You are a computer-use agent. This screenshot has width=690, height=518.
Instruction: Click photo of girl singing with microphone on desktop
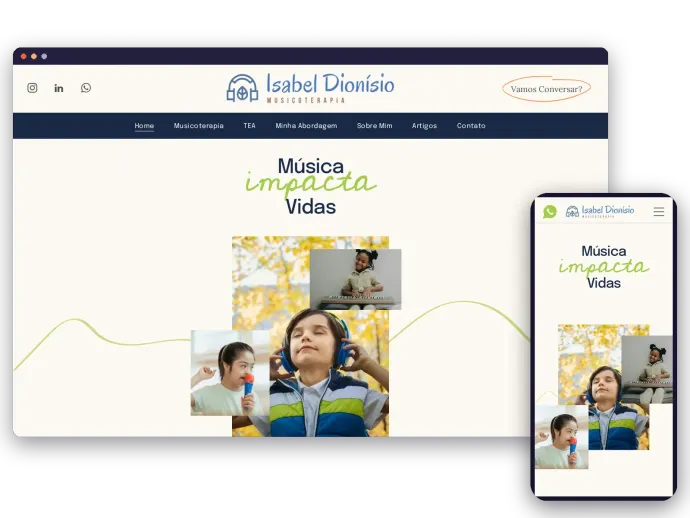click(x=230, y=373)
